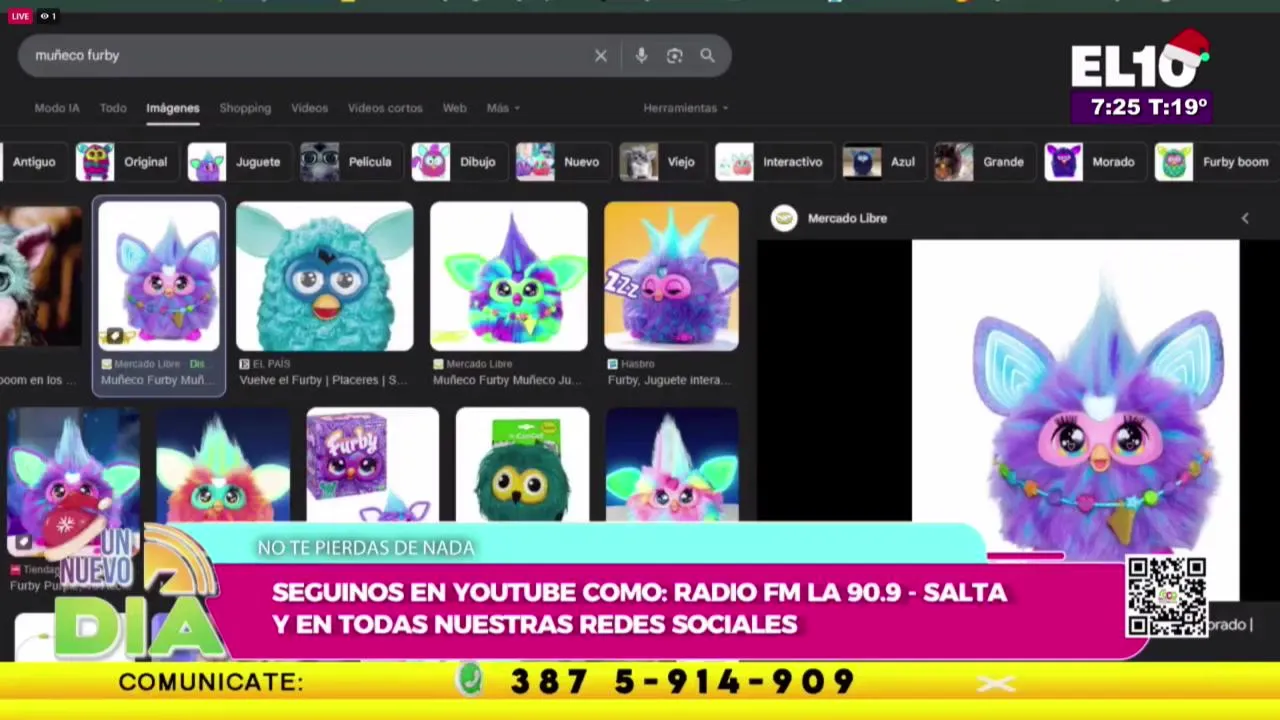Image resolution: width=1280 pixels, height=720 pixels.
Task: Open the teal Furby EL PAÍS thumbnail
Action: click(325, 277)
